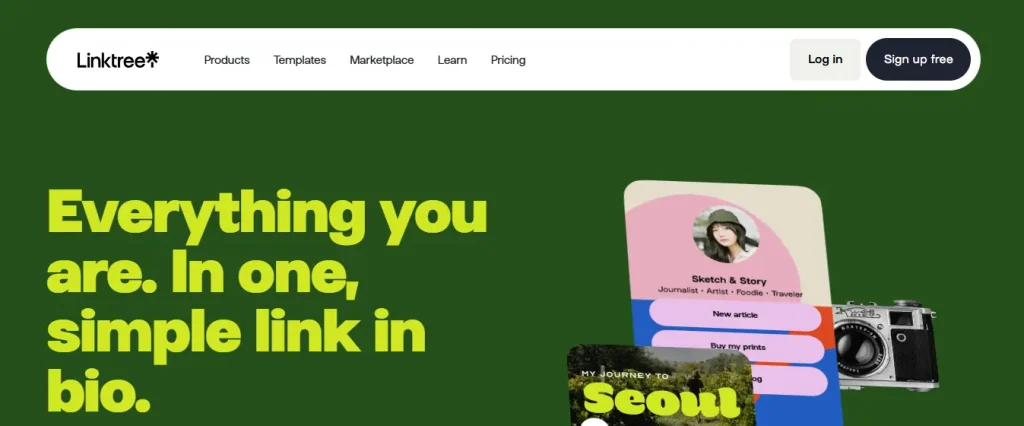
Task: Open the Learn nav item
Action: [452, 59]
